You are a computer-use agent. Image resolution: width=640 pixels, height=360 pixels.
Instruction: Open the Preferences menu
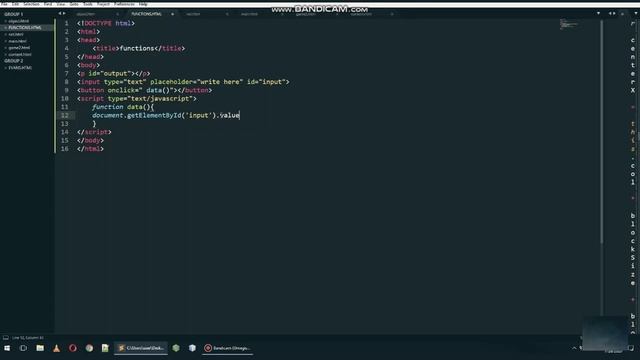tap(124, 4)
